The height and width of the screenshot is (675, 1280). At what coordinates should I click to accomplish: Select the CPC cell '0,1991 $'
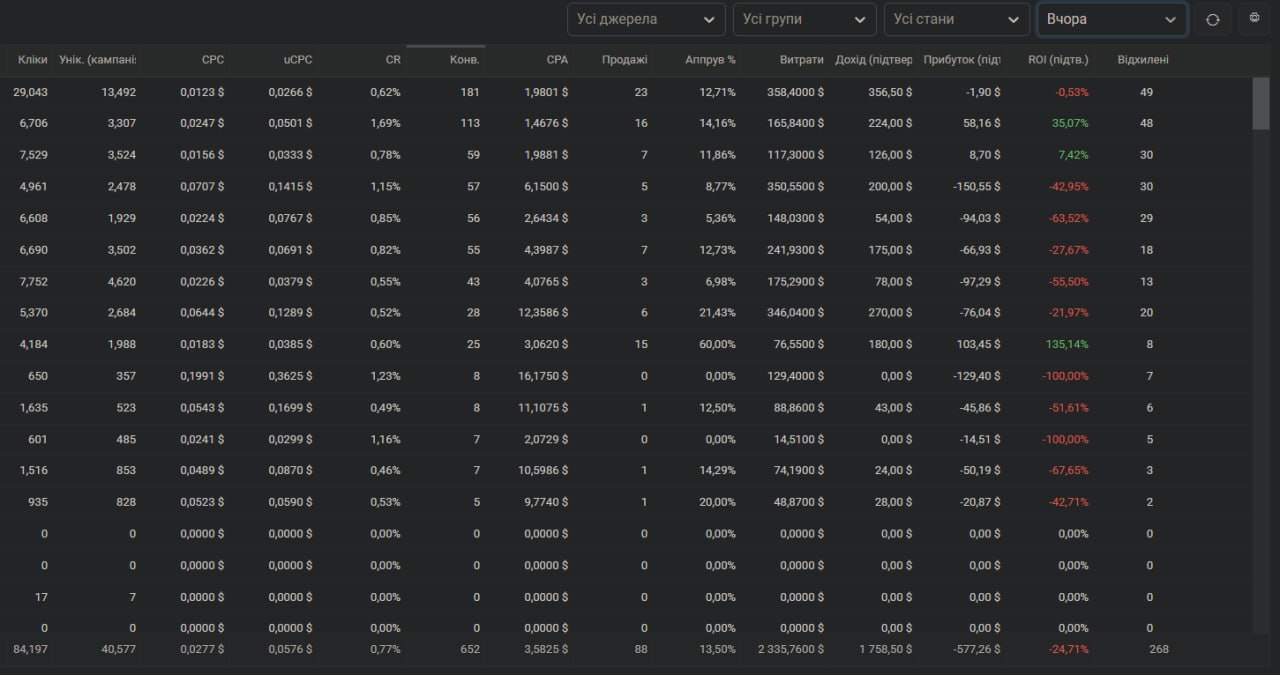202,376
